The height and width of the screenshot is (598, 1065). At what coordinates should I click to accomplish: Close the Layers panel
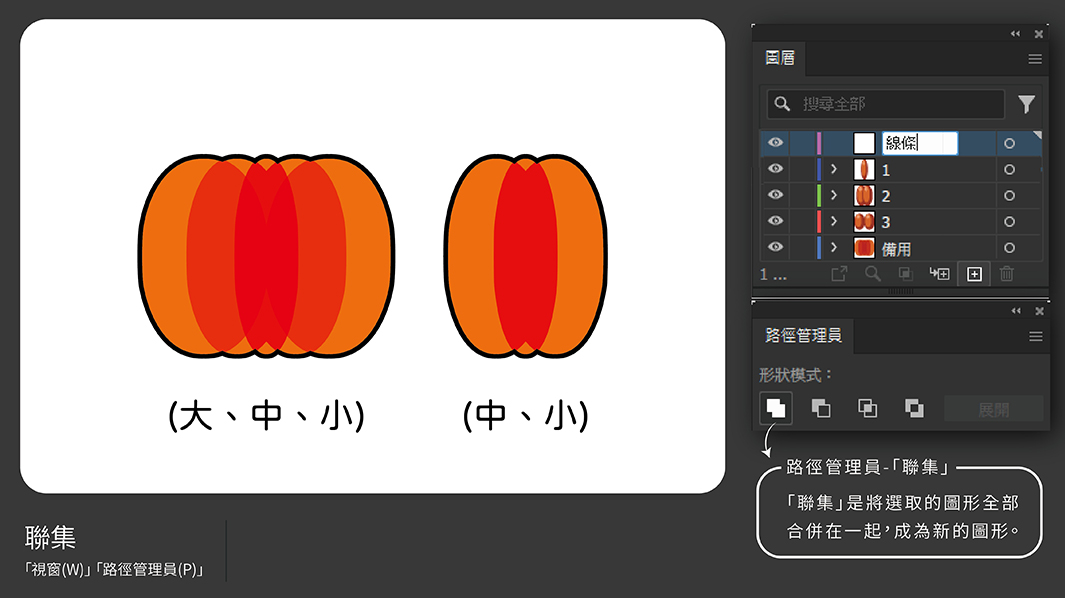pyautogui.click(x=1039, y=34)
